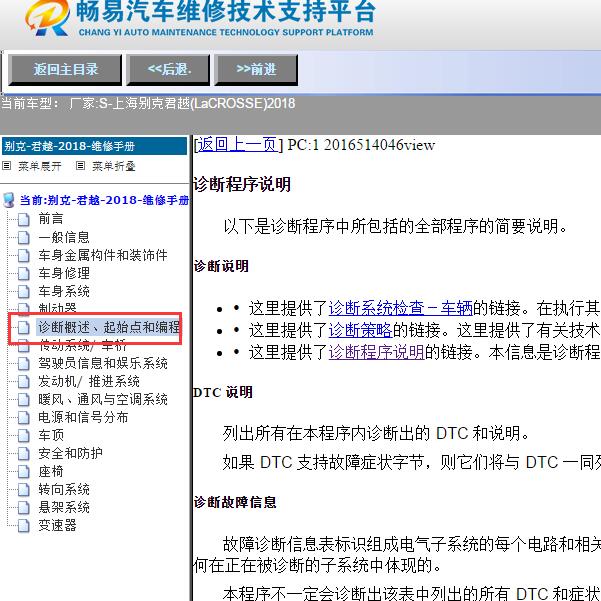The height and width of the screenshot is (601, 601).
Task: Open the 诊断系统检查－车辆 link
Action: [401, 308]
